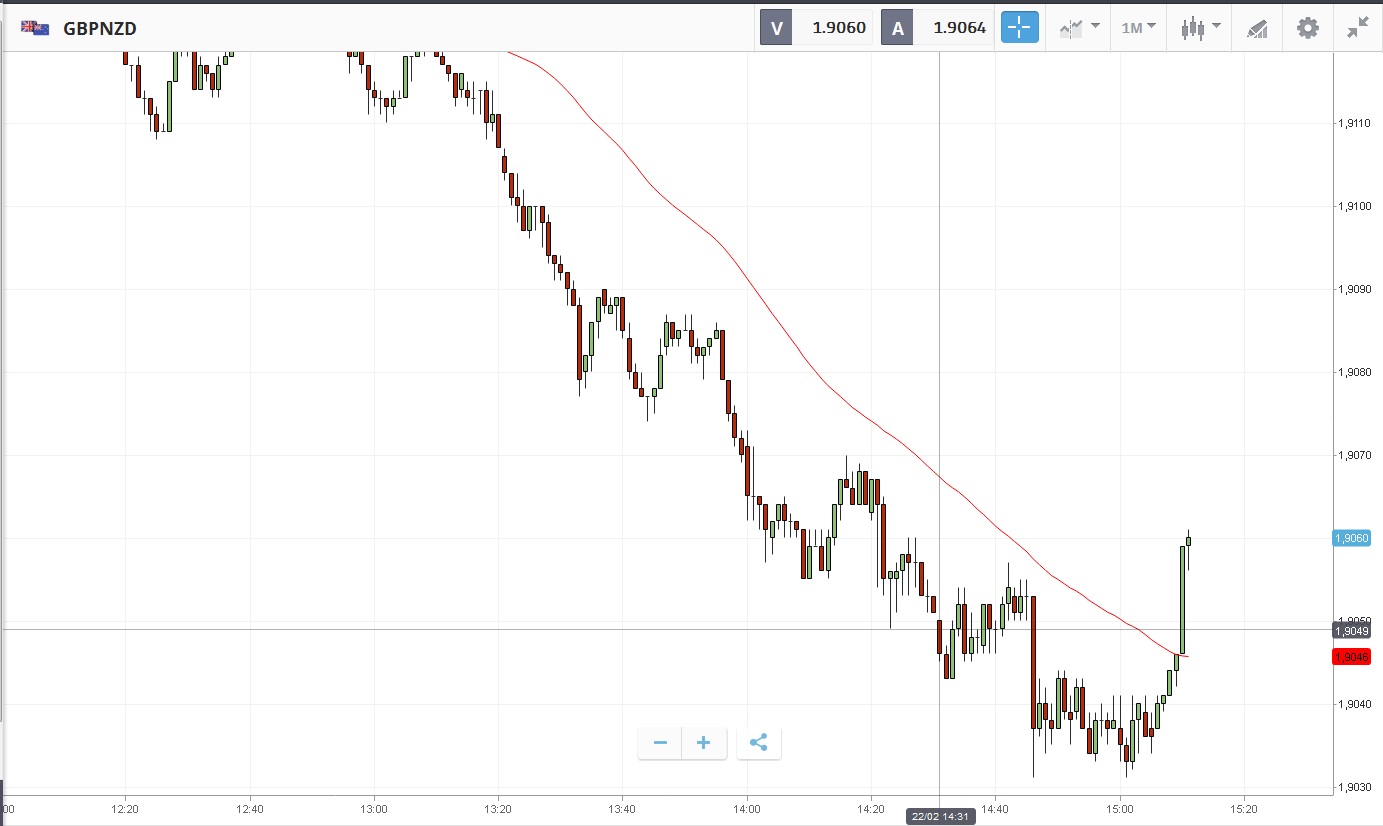Zoom out the chart with minus button
Viewport: 1383px width, 826px height.
(660, 743)
